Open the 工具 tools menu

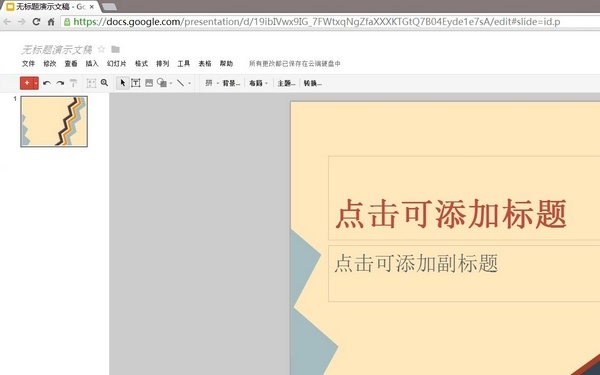point(184,64)
